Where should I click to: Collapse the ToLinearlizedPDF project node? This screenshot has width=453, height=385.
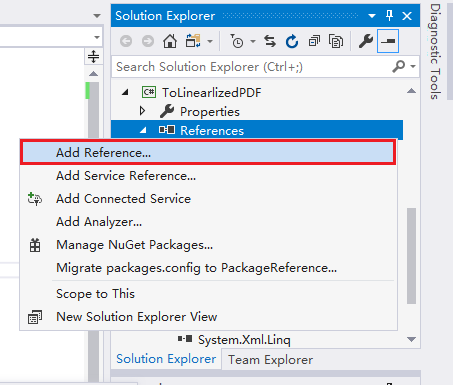125,92
